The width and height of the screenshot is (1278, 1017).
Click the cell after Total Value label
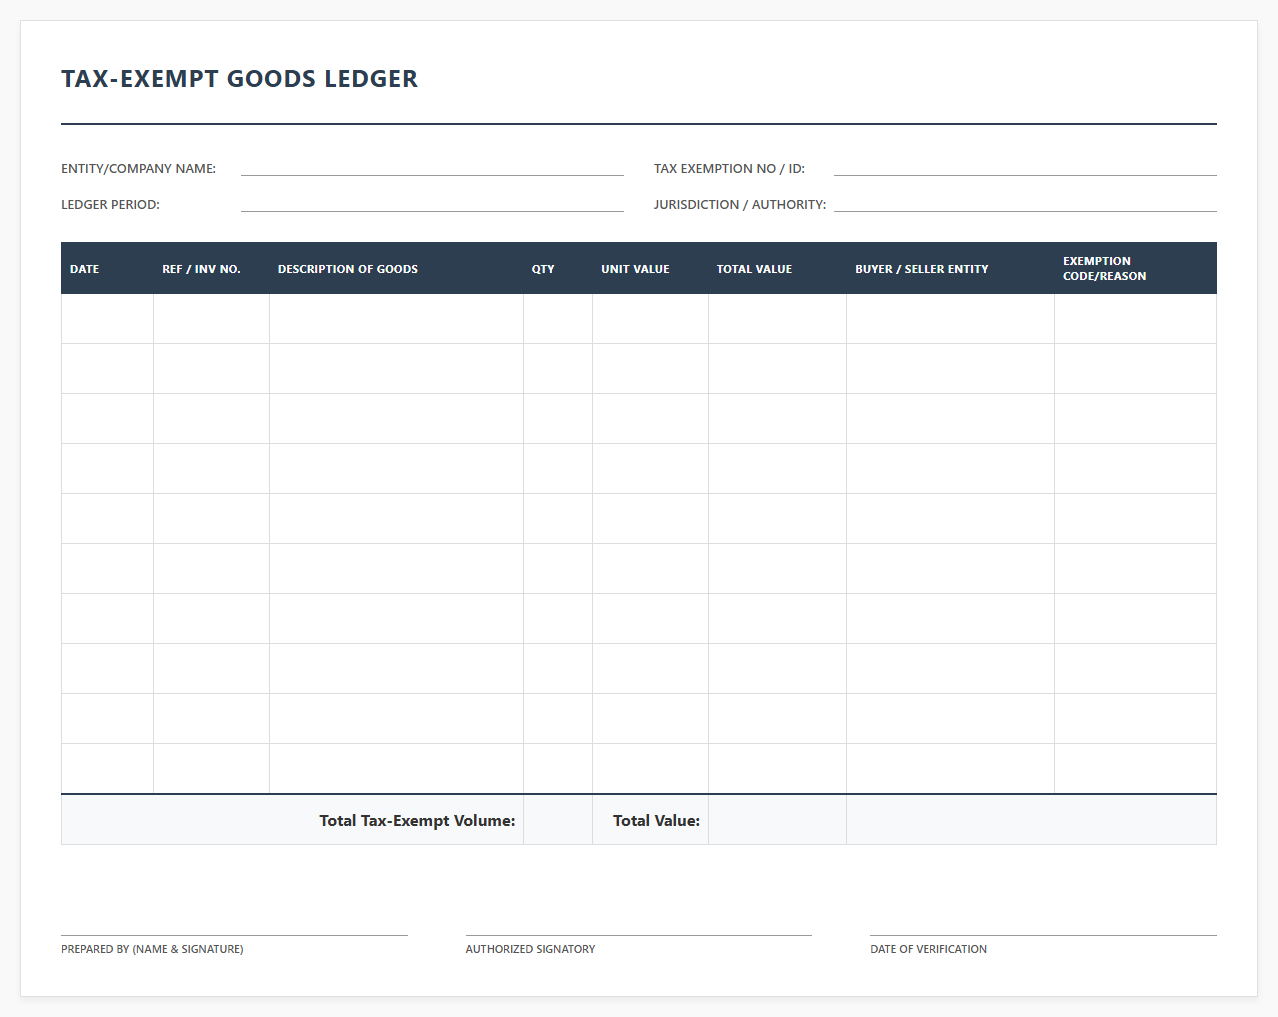tap(777, 820)
